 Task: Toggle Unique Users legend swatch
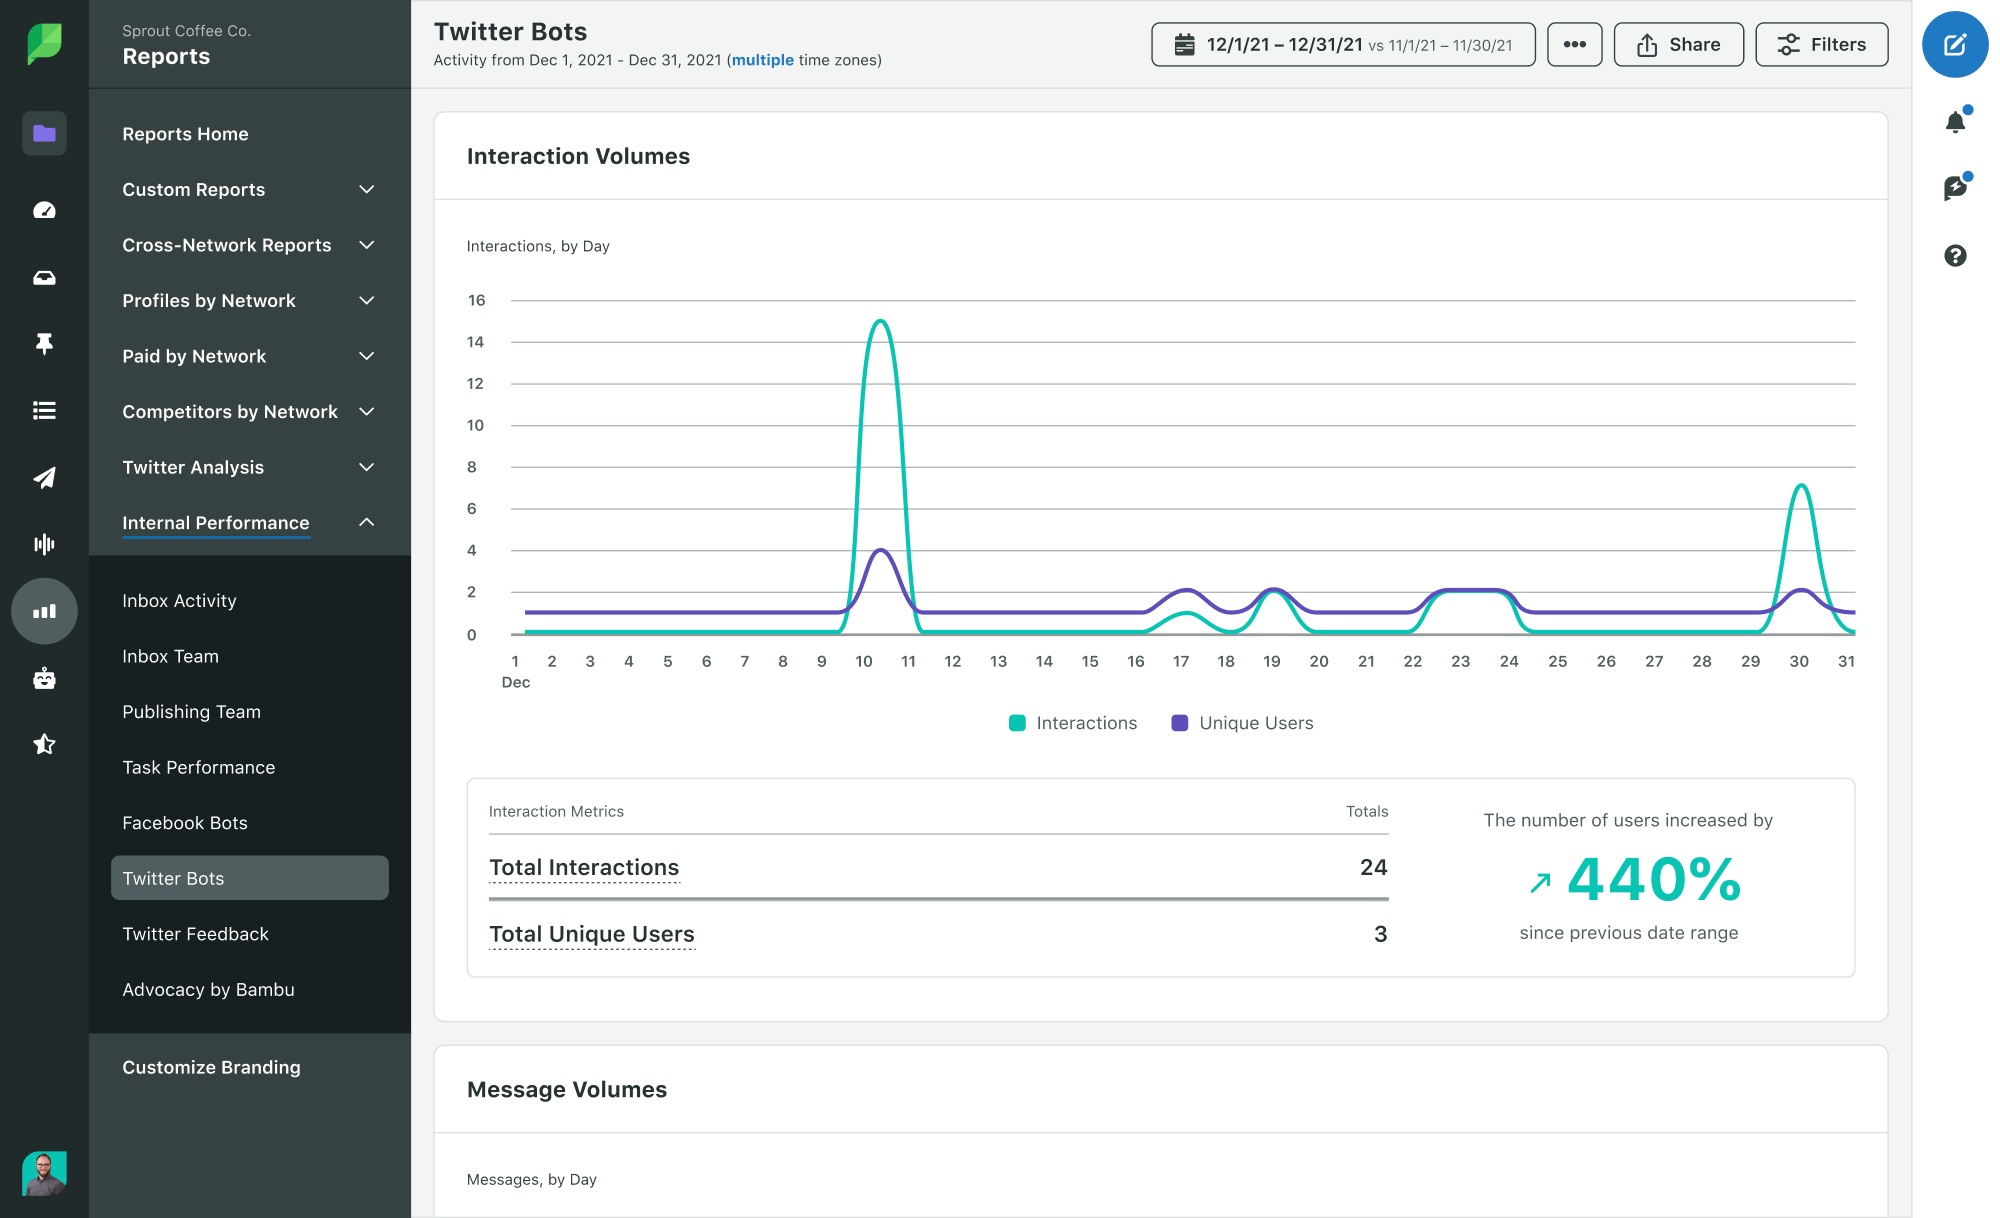[1180, 723]
